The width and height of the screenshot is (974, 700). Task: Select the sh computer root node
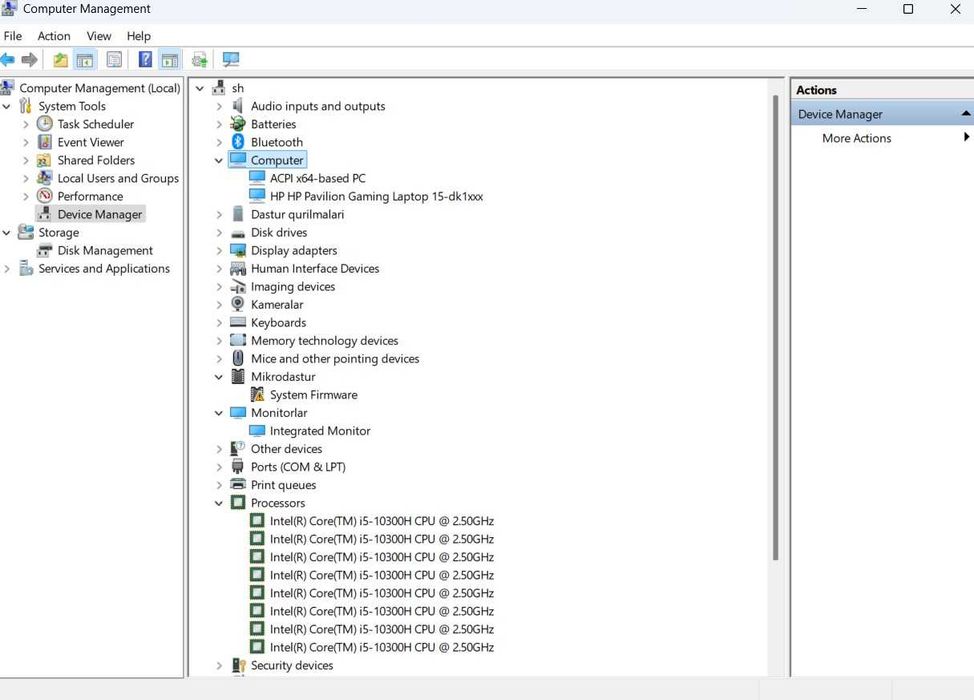(x=237, y=88)
